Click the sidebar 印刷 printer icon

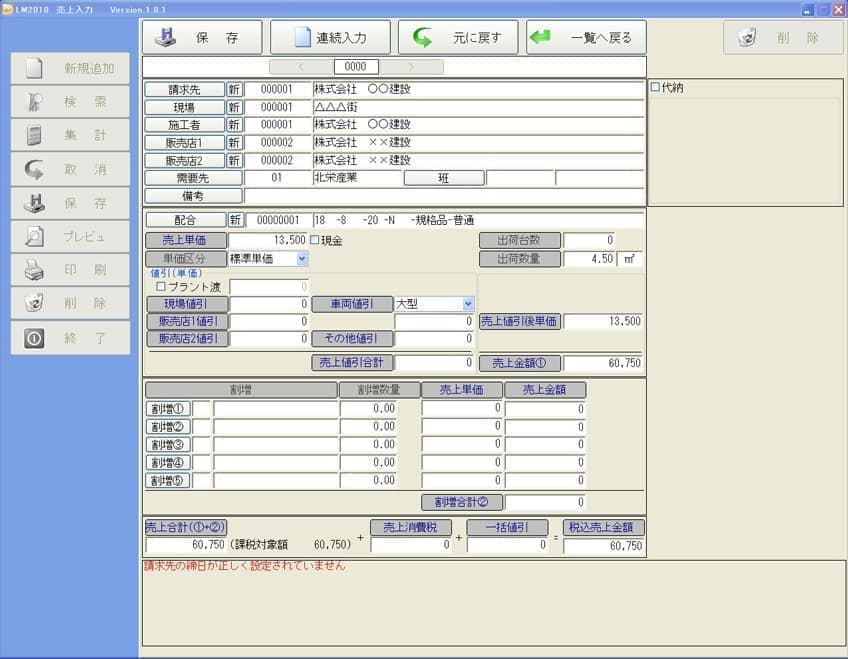pos(34,270)
